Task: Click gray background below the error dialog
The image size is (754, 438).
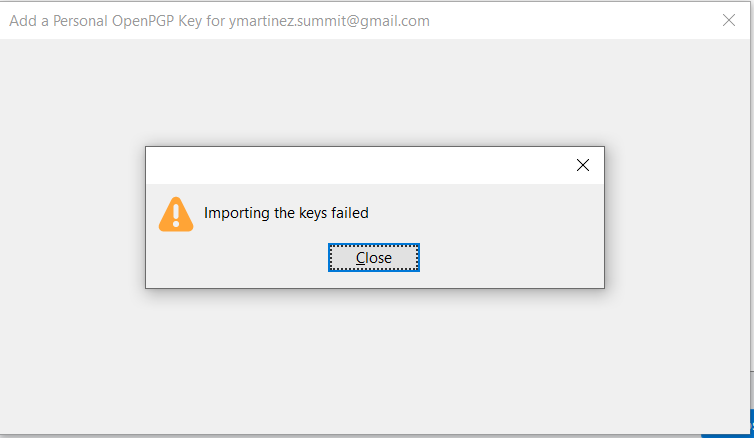Action: click(x=374, y=360)
